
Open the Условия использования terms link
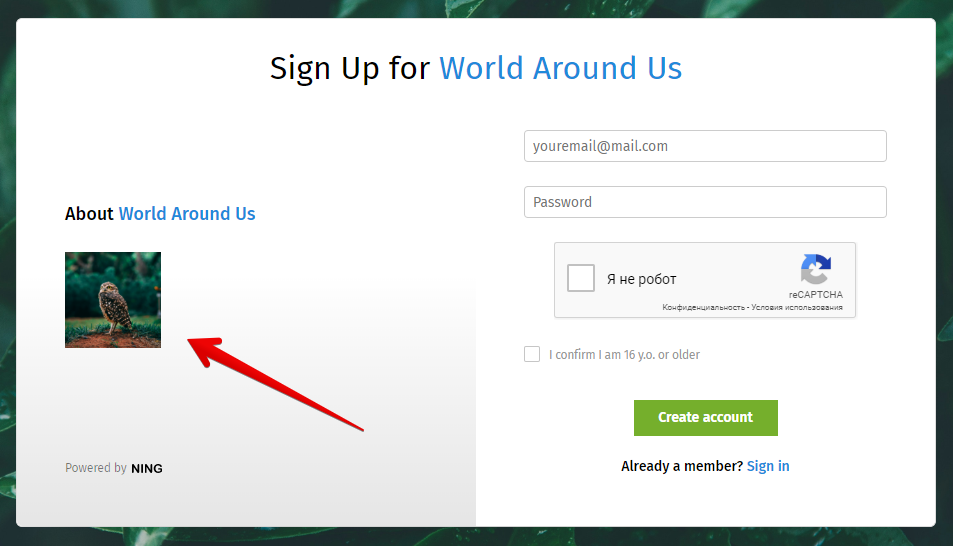[x=797, y=308]
